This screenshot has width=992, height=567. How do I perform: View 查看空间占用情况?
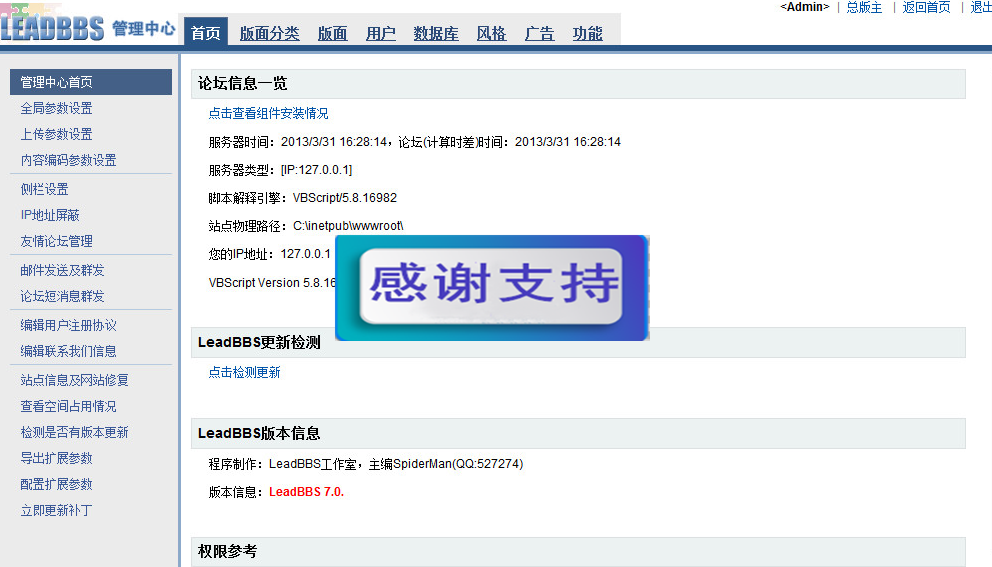[68, 406]
